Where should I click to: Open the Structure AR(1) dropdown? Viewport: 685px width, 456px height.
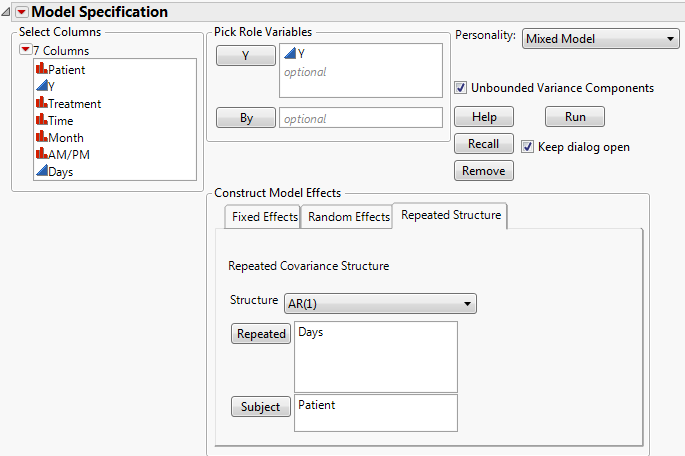pos(381,304)
